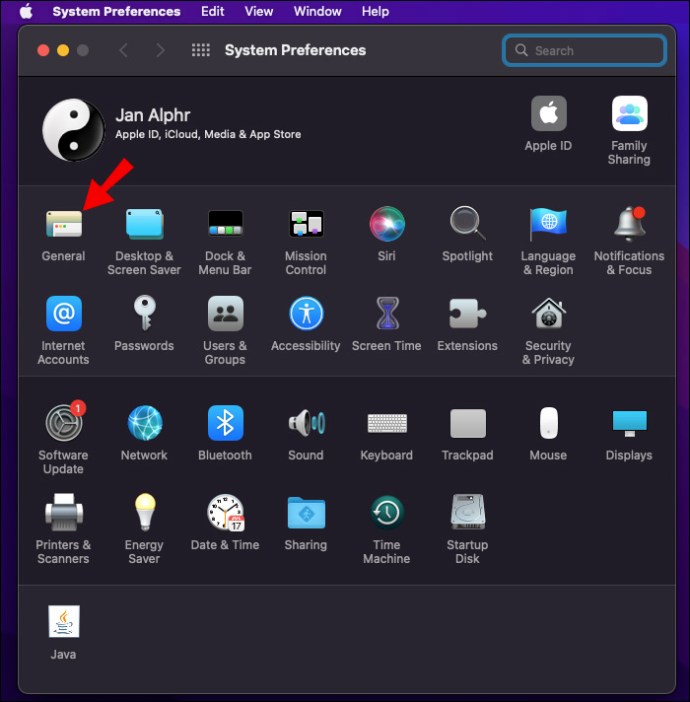Minimize window with yellow button
Image resolution: width=690 pixels, height=702 pixels.
coord(63,50)
